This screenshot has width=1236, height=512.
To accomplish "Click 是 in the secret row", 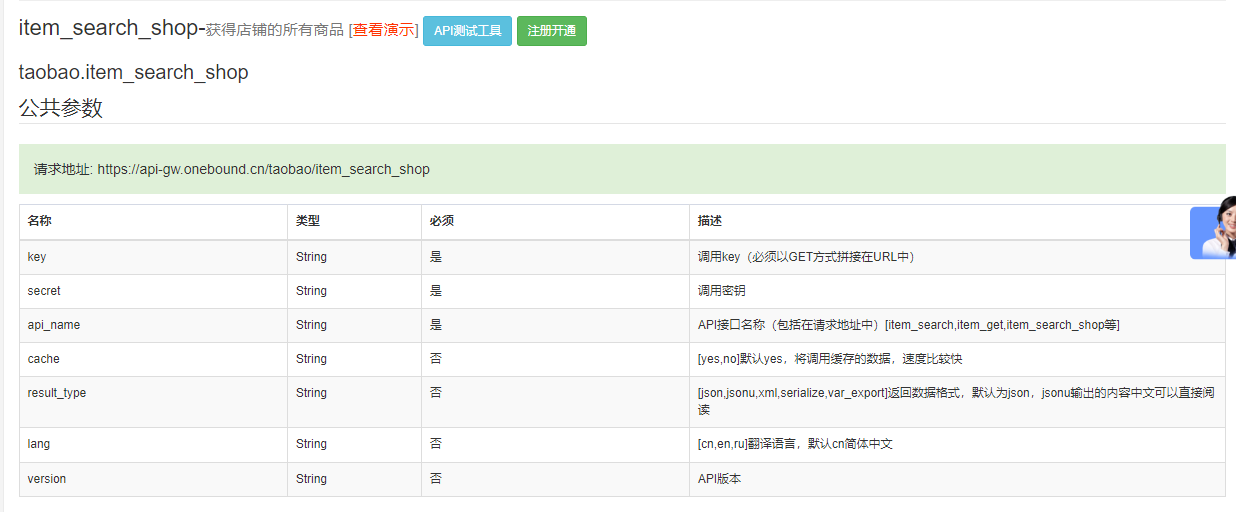I will coord(436,291).
